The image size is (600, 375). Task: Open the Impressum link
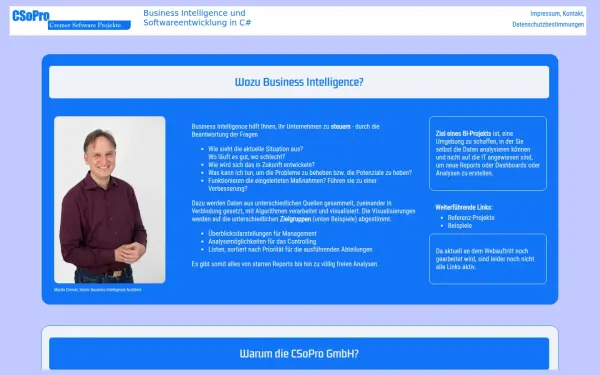(x=545, y=14)
